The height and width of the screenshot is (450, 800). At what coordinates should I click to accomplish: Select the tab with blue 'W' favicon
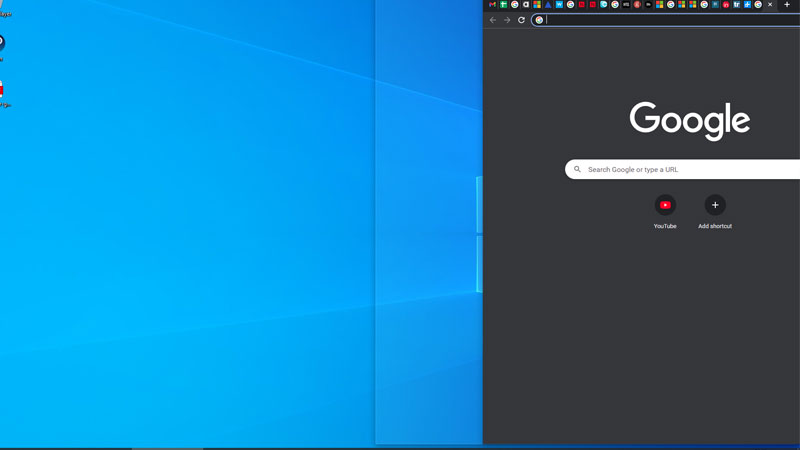tap(559, 5)
